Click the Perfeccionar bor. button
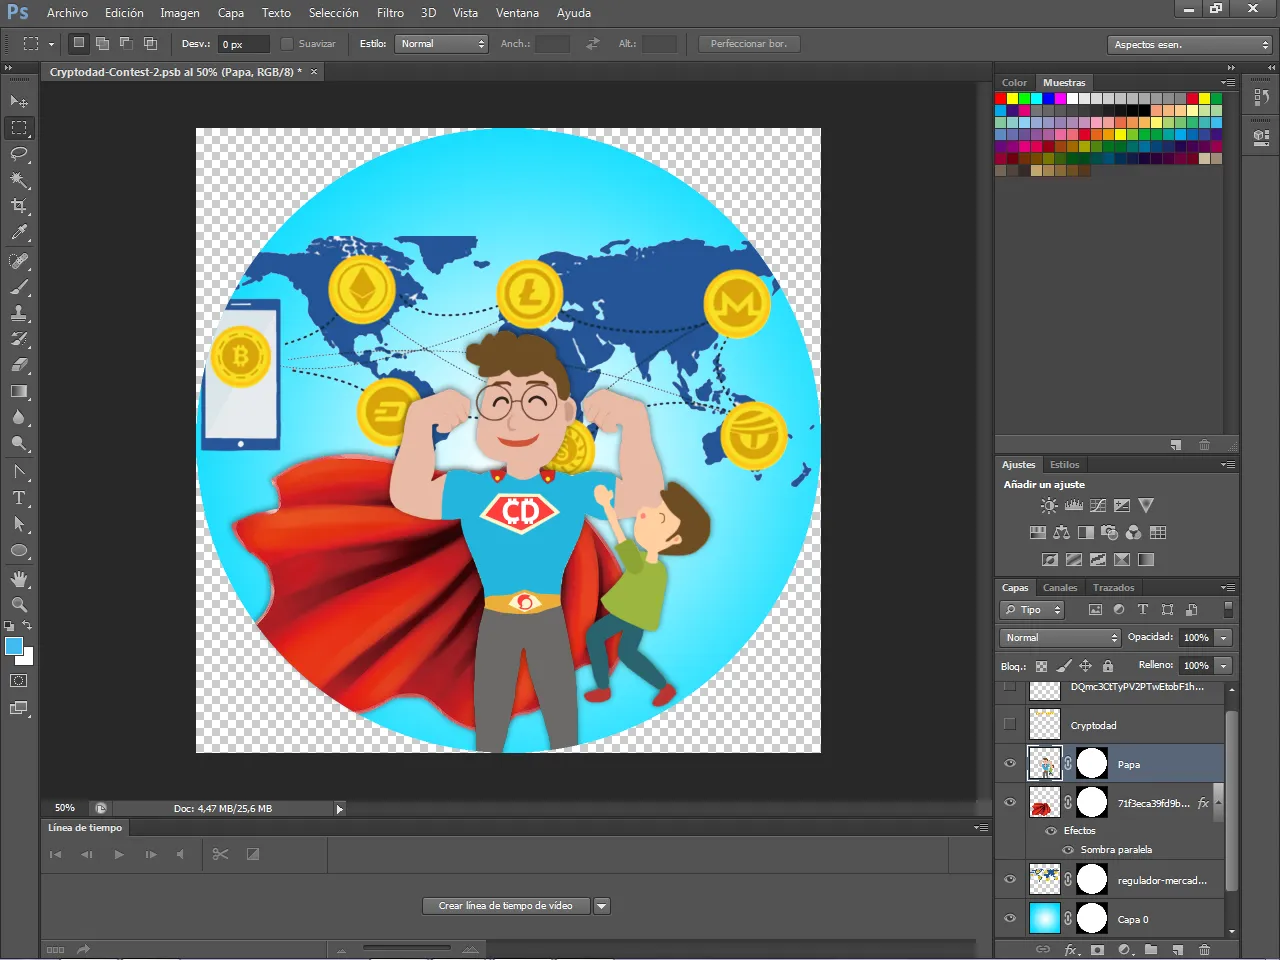This screenshot has height=960, width=1280. tap(749, 44)
